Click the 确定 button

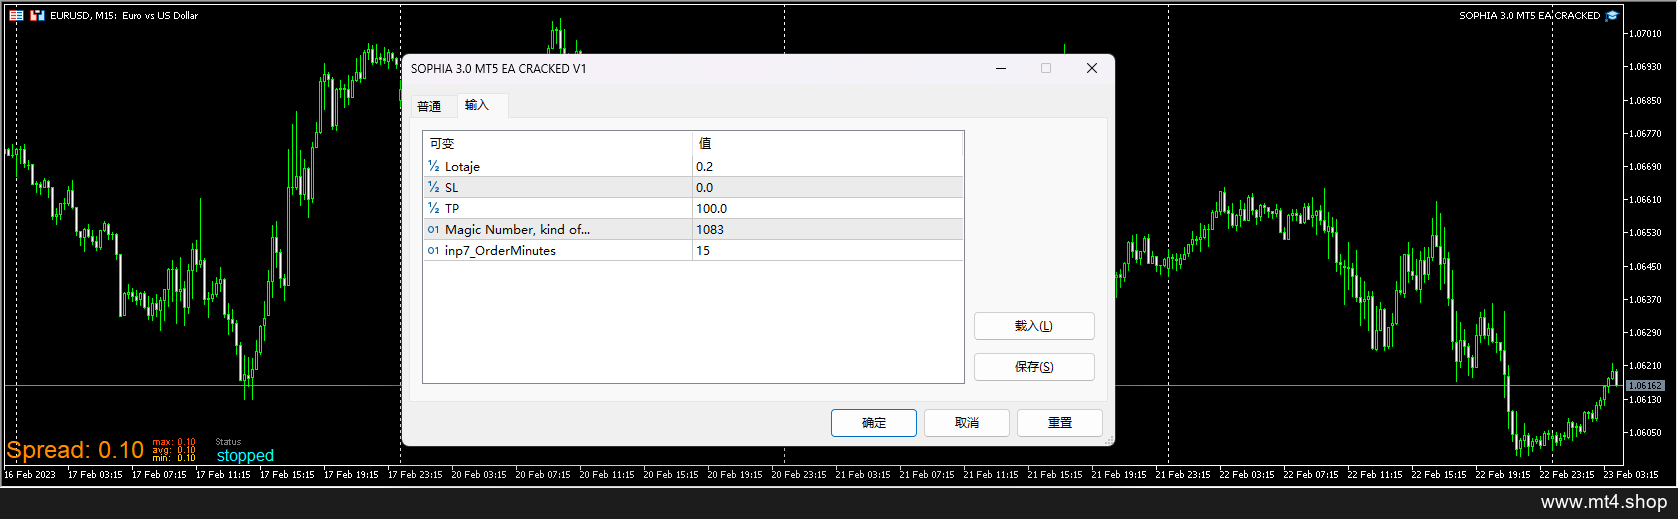[873, 423]
